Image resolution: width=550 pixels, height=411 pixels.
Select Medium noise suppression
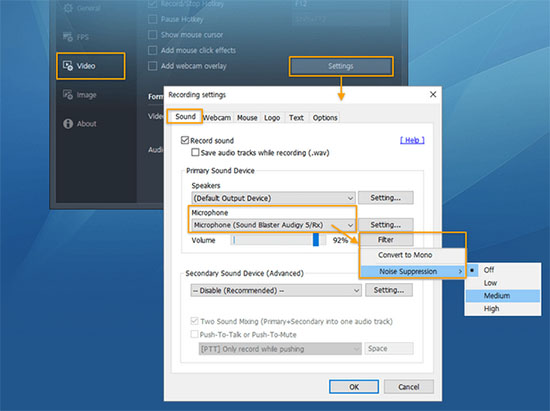(x=503, y=296)
